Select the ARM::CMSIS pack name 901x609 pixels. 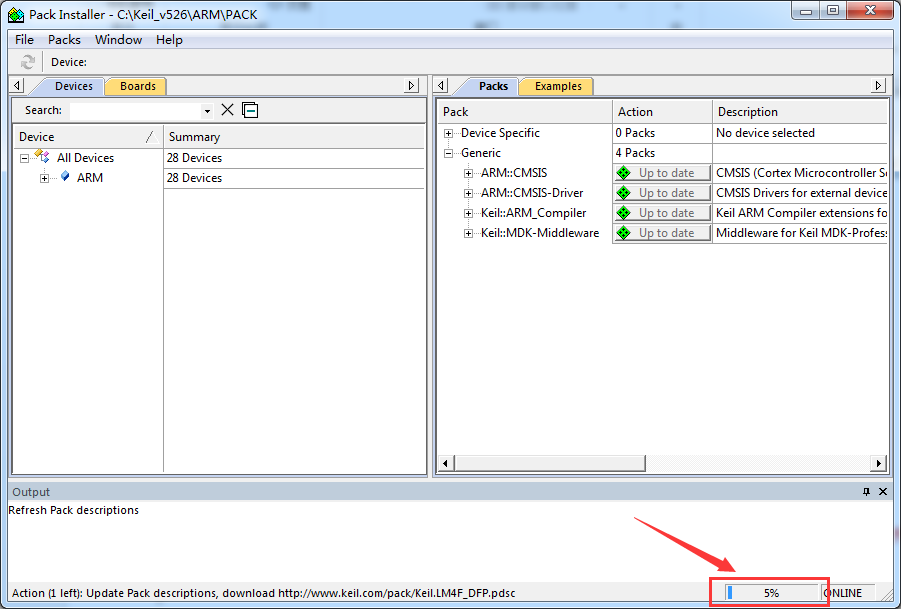[514, 173]
